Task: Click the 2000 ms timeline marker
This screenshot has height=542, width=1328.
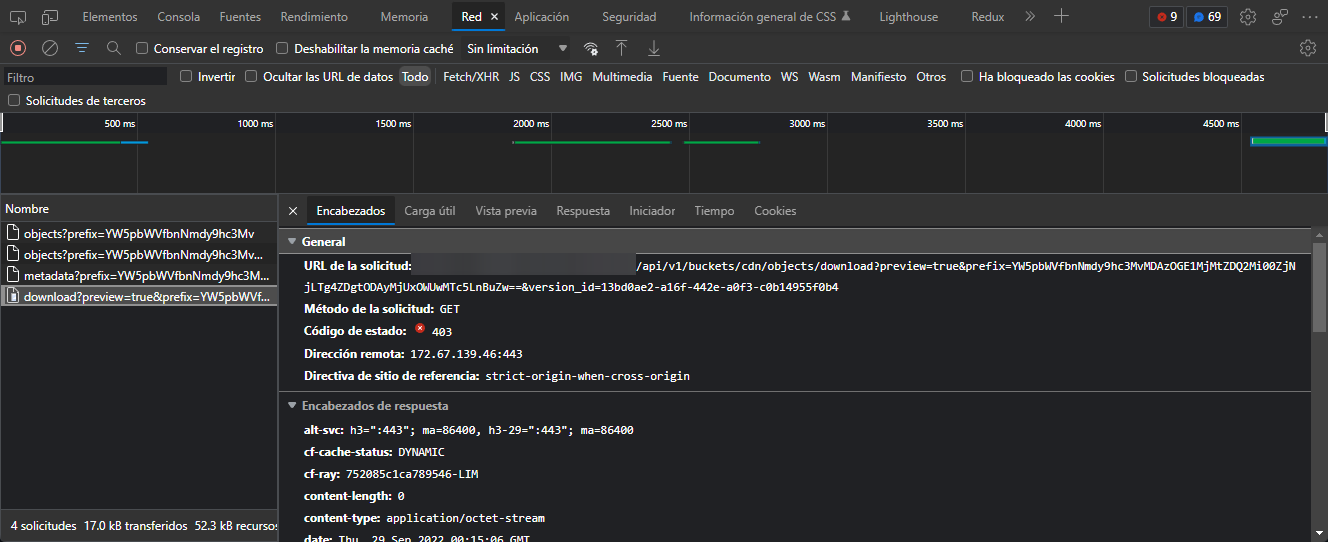Action: pos(531,124)
